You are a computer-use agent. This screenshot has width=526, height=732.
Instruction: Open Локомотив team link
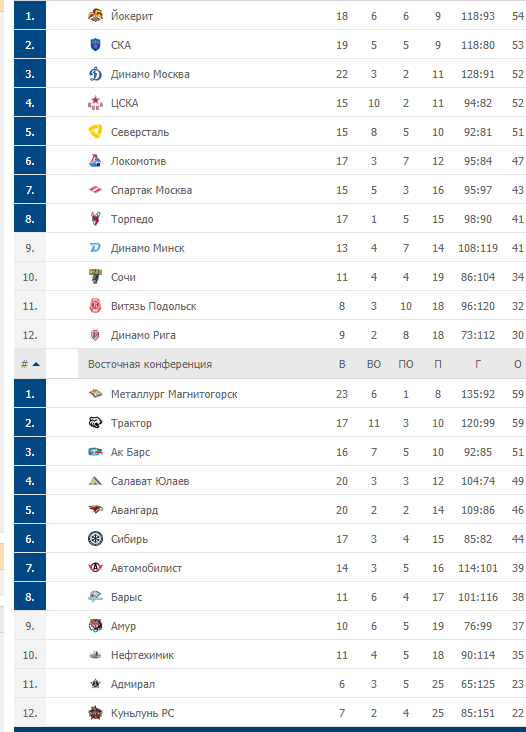tap(138, 161)
